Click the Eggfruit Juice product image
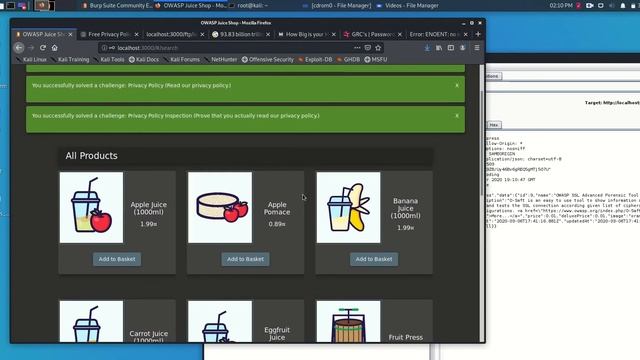Viewport: 640px width, 360px height. (x=220, y=322)
